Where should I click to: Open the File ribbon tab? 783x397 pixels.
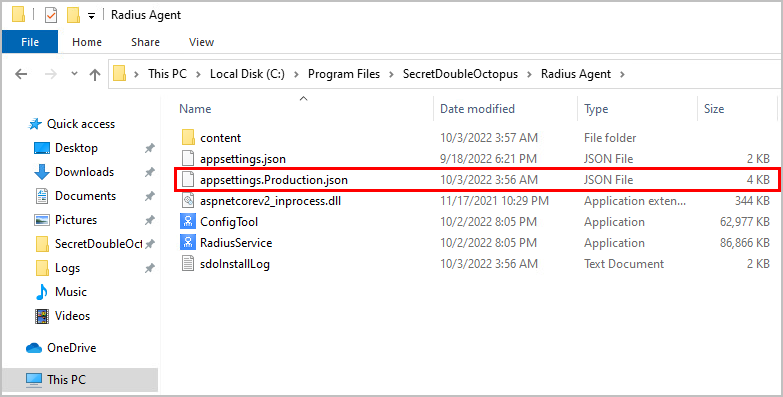click(30, 42)
